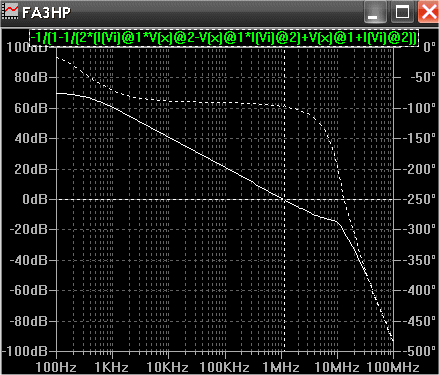Click the -150° phase axis label
439x375 pixels.
click(420, 138)
